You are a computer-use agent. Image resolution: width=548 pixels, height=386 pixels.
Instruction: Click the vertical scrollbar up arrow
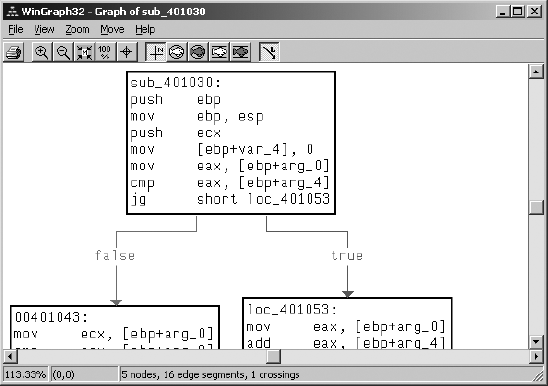tap(536, 72)
